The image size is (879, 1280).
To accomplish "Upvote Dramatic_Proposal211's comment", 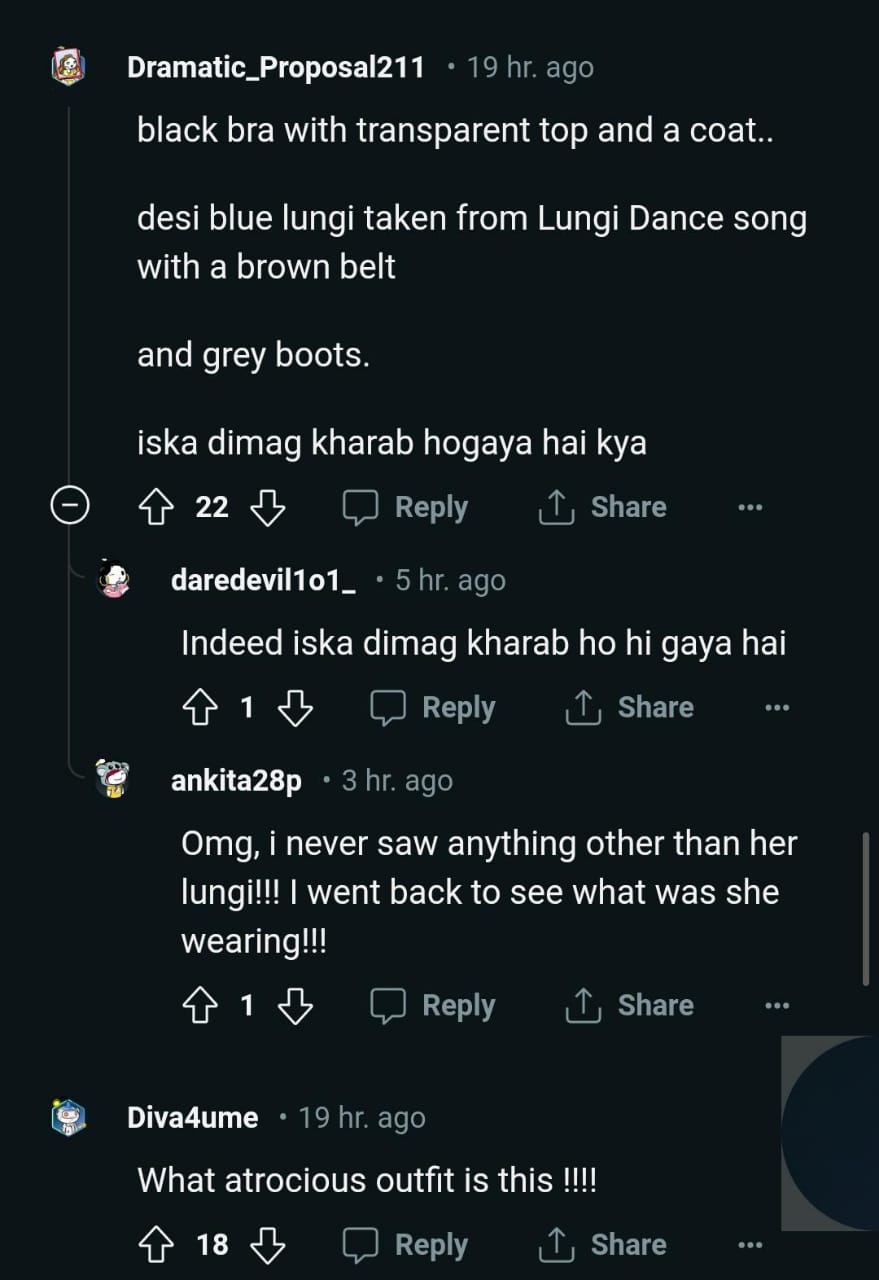I will tap(156, 508).
